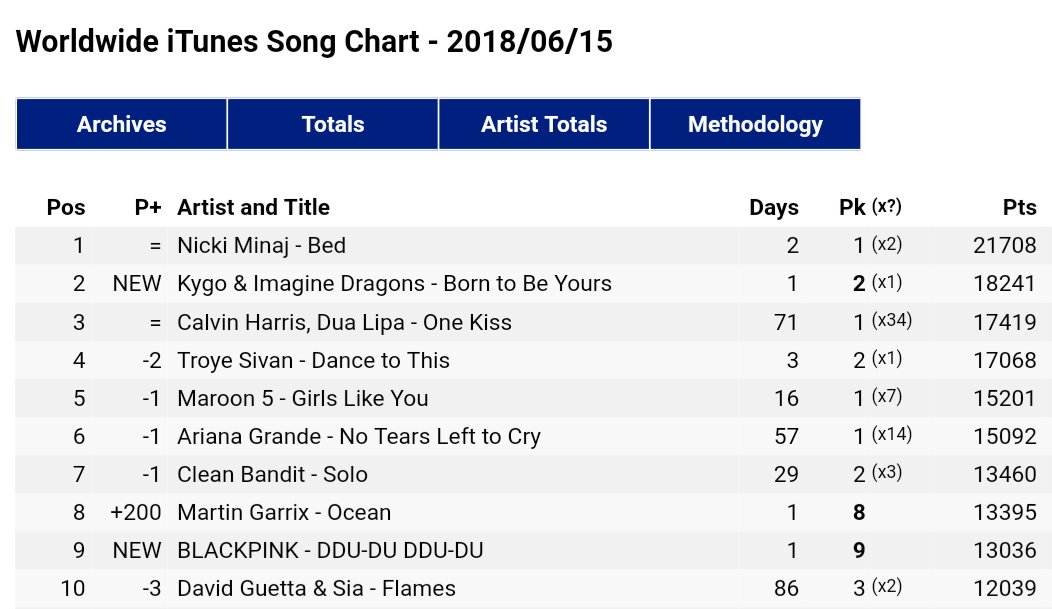Click the Pos column header

pyautogui.click(x=66, y=208)
